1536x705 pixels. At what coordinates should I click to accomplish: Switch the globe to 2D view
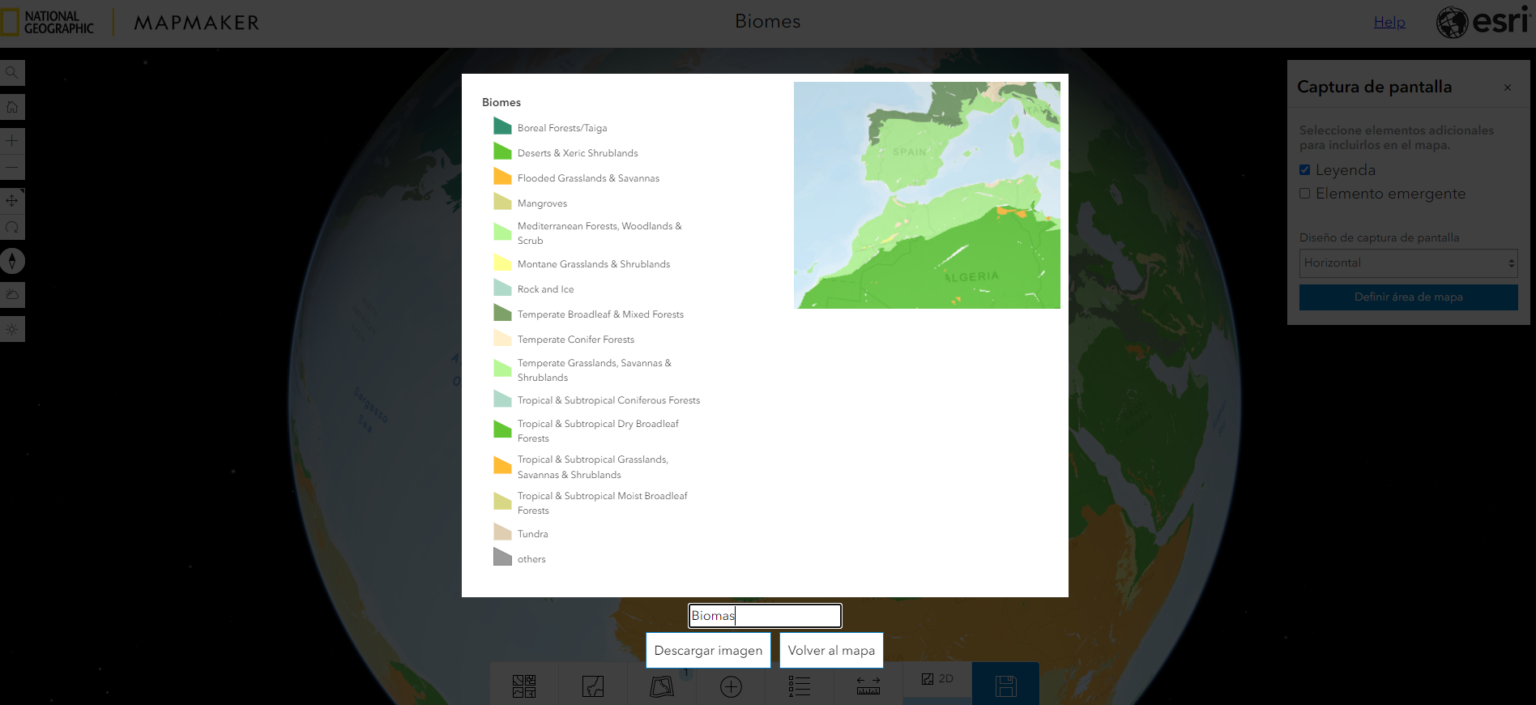936,678
